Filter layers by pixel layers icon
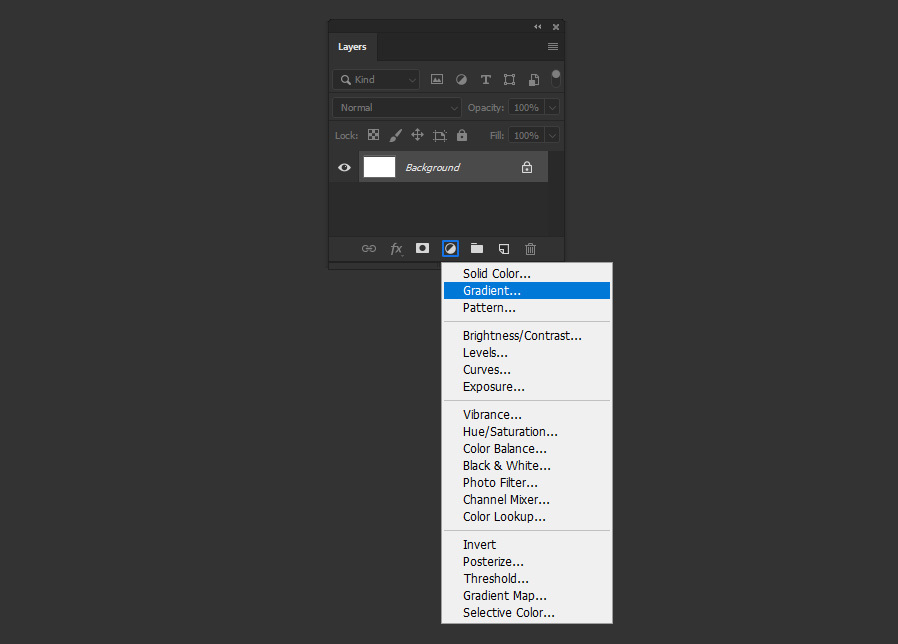898x644 pixels. 437,80
